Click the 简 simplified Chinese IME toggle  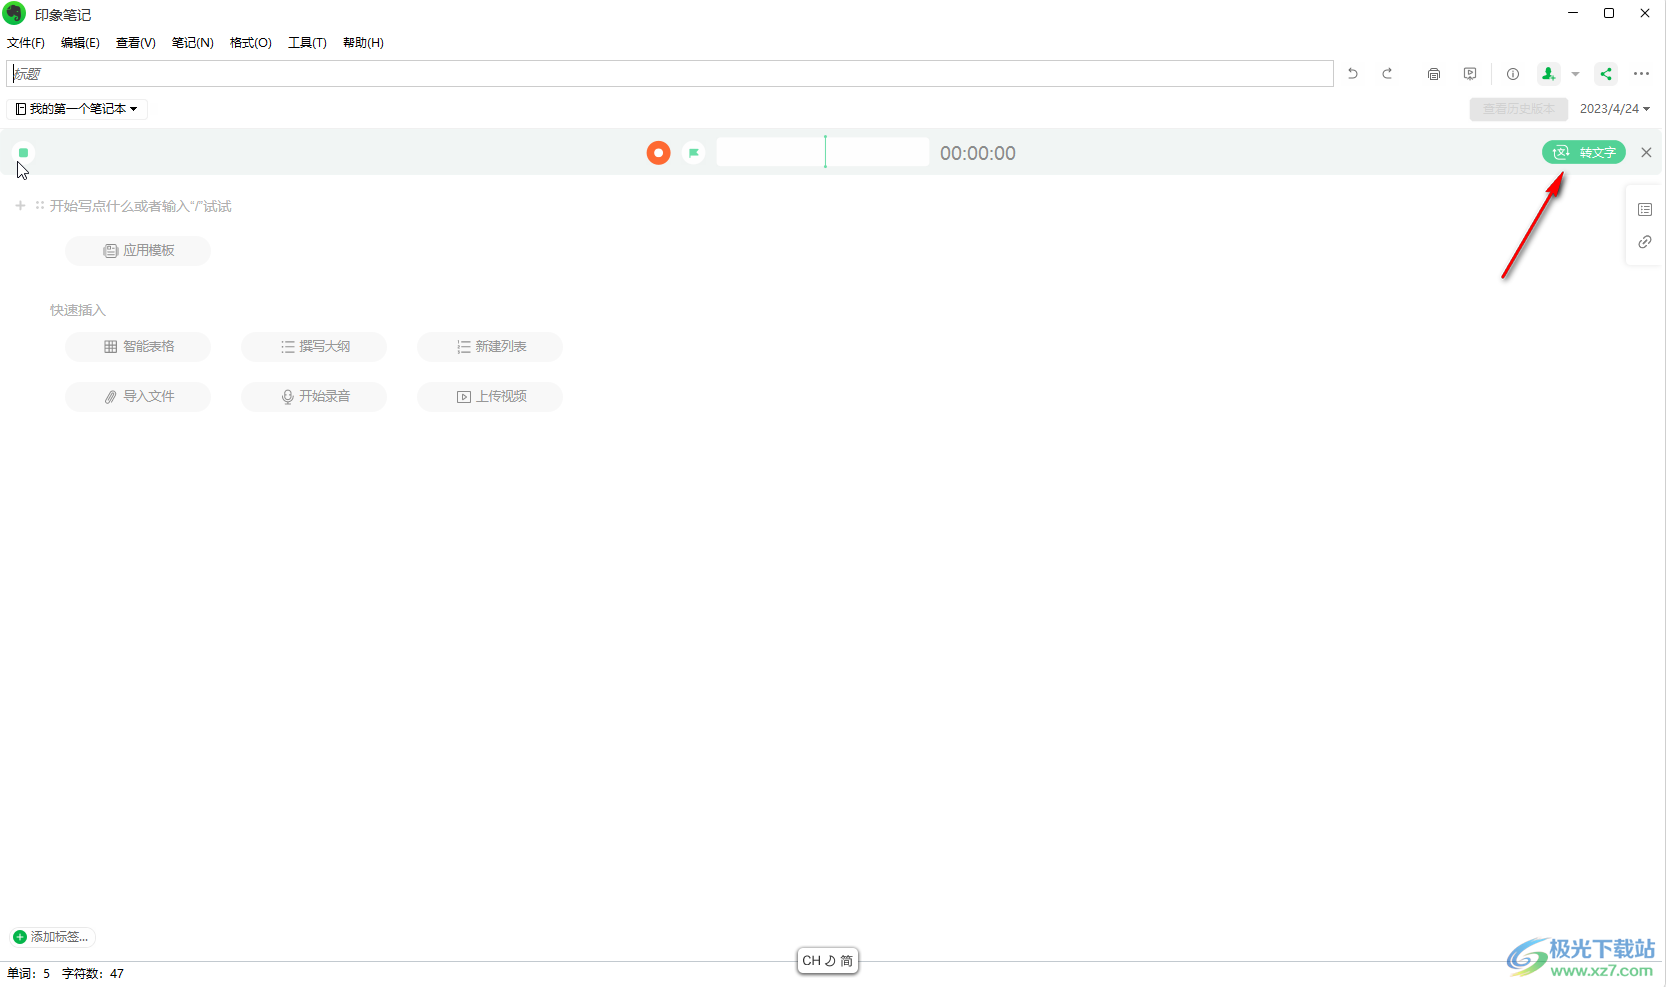coord(847,961)
